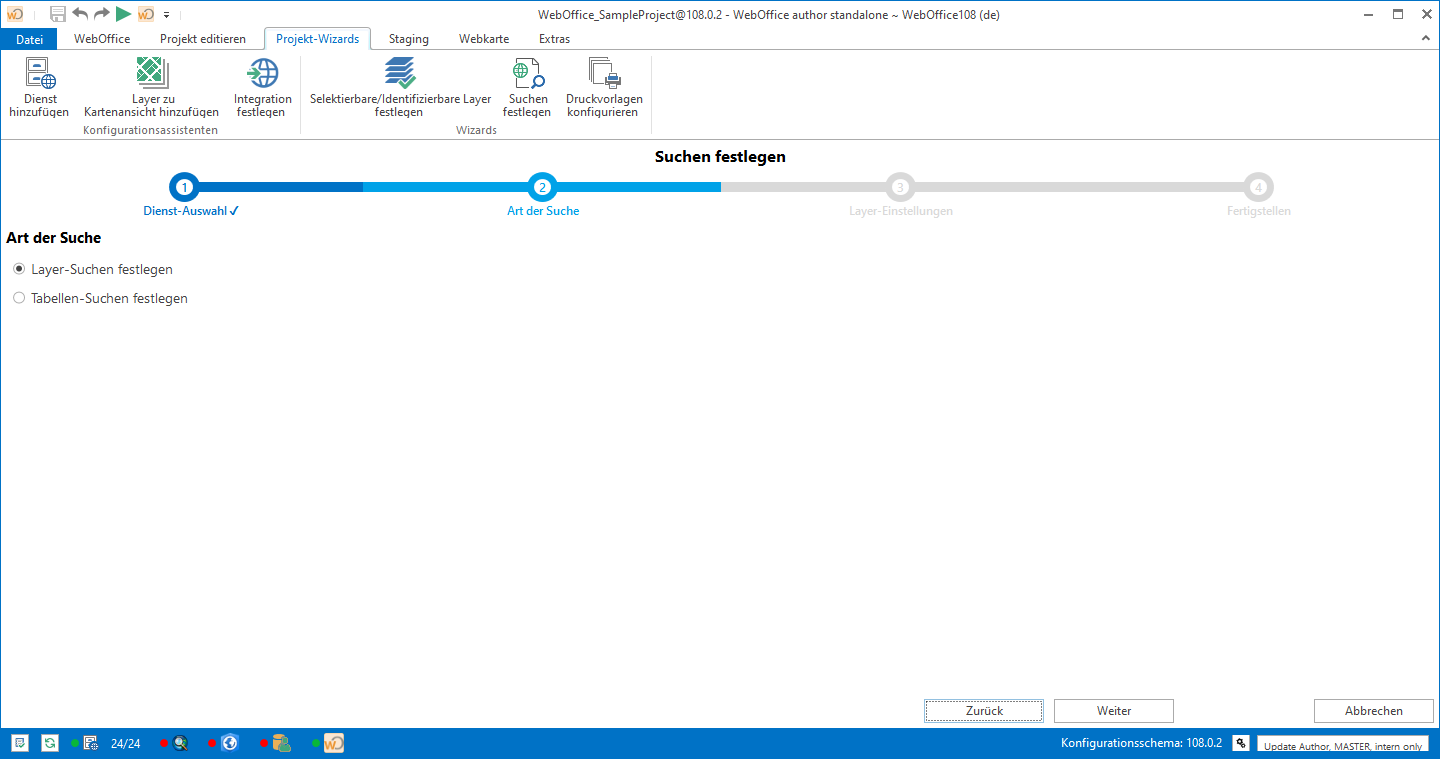The height and width of the screenshot is (759, 1440).
Task: Open the Datei menu
Action: point(30,39)
